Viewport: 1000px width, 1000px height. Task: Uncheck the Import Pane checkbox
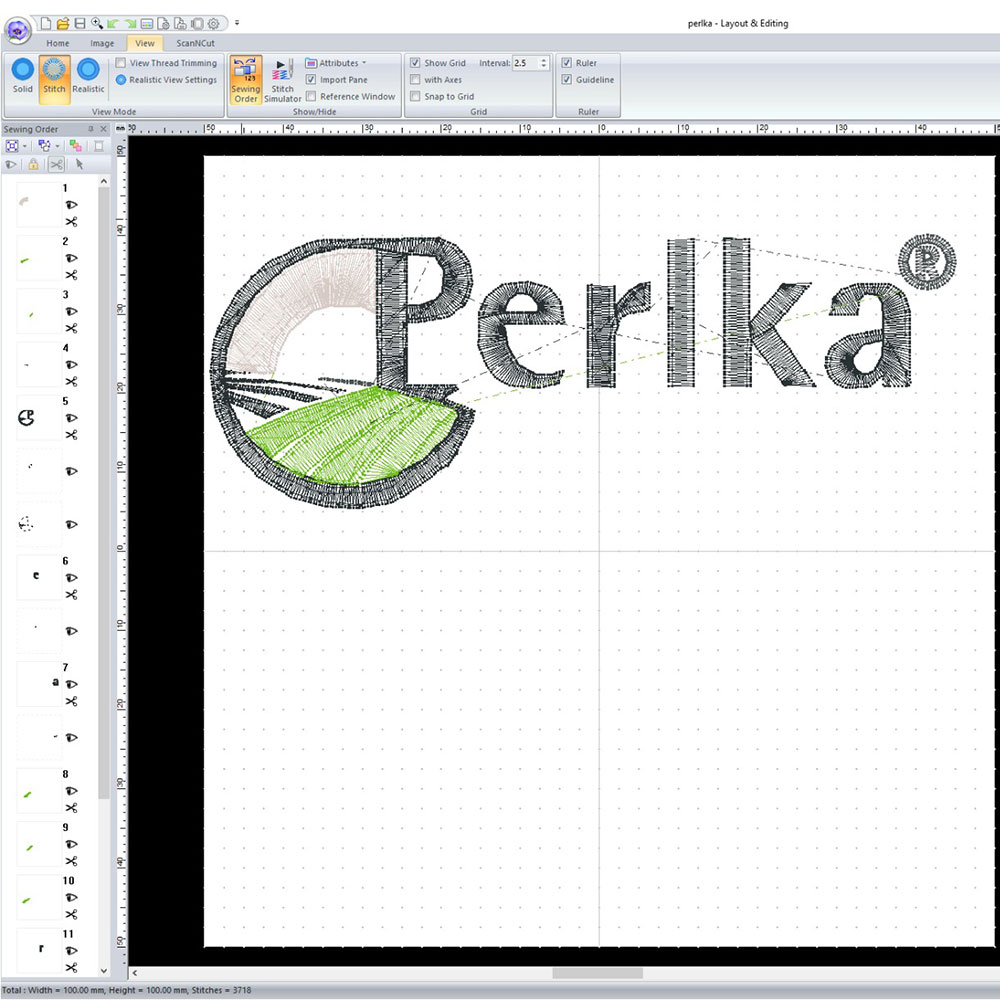click(311, 80)
